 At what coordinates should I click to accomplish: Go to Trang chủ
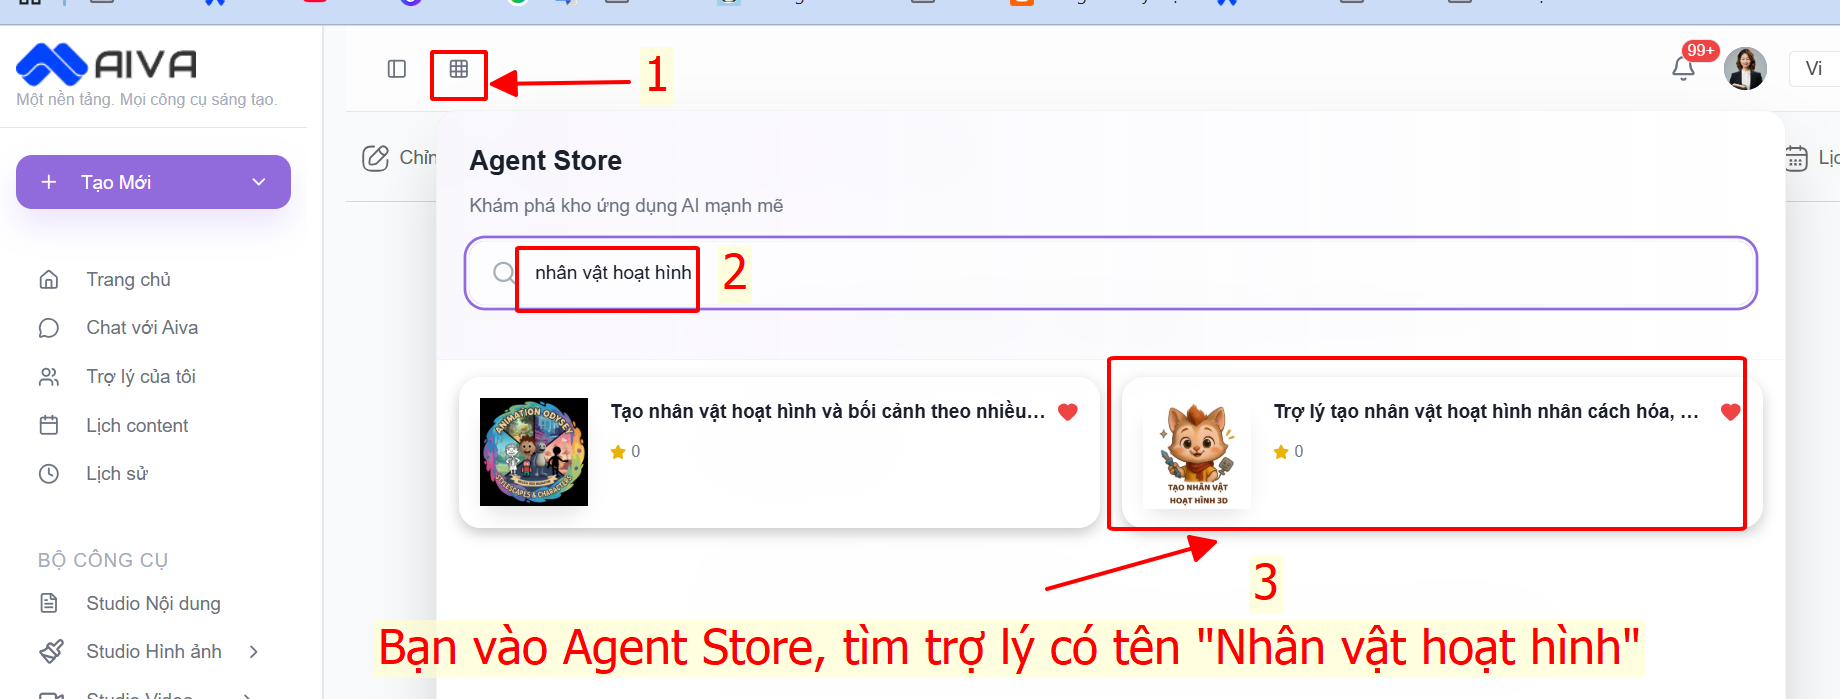coord(128,280)
